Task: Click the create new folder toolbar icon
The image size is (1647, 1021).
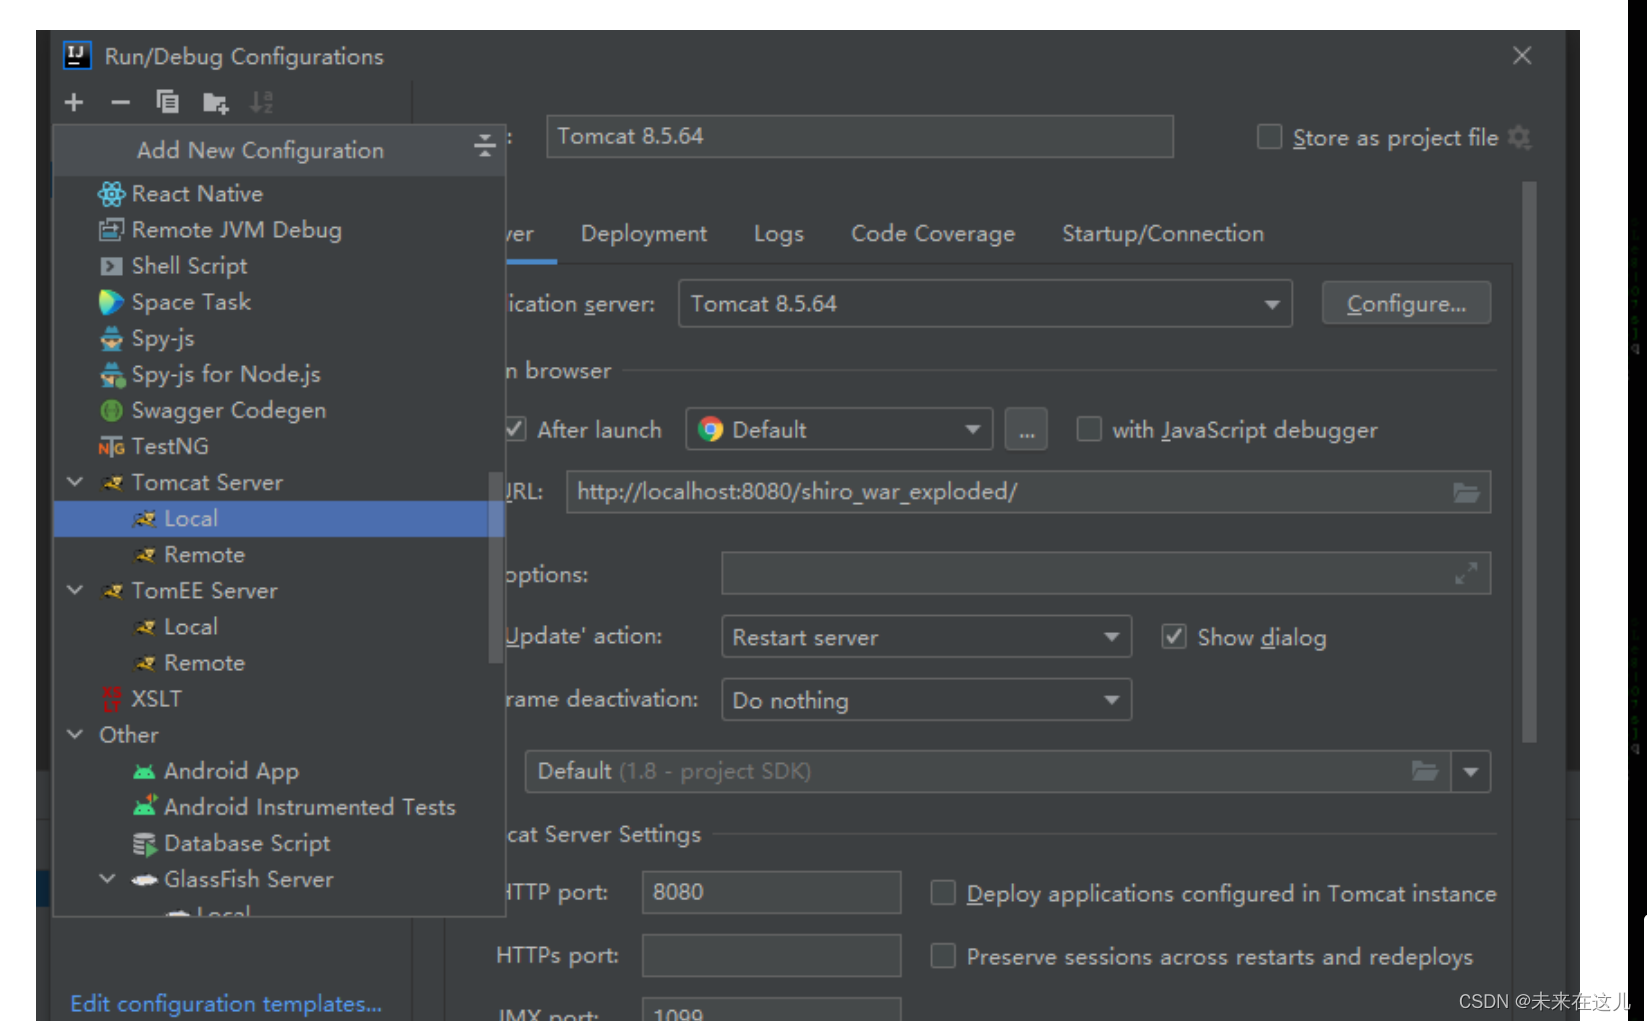Action: coord(215,101)
